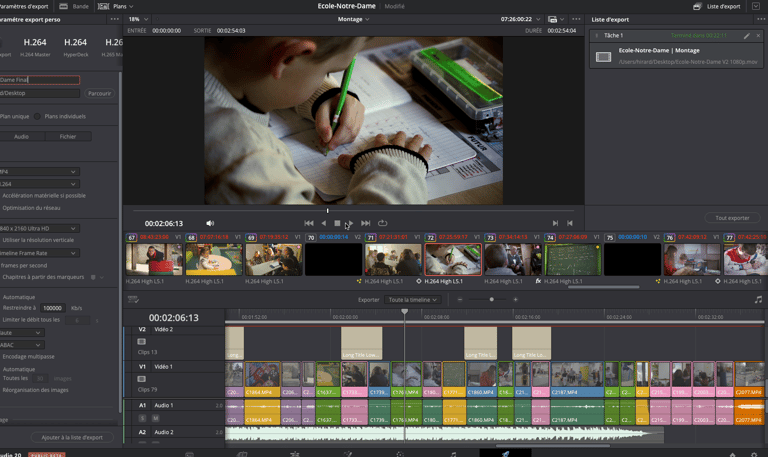Image resolution: width=768 pixels, height=457 pixels.
Task: Click the timeline playhead marker
Action: (405, 312)
